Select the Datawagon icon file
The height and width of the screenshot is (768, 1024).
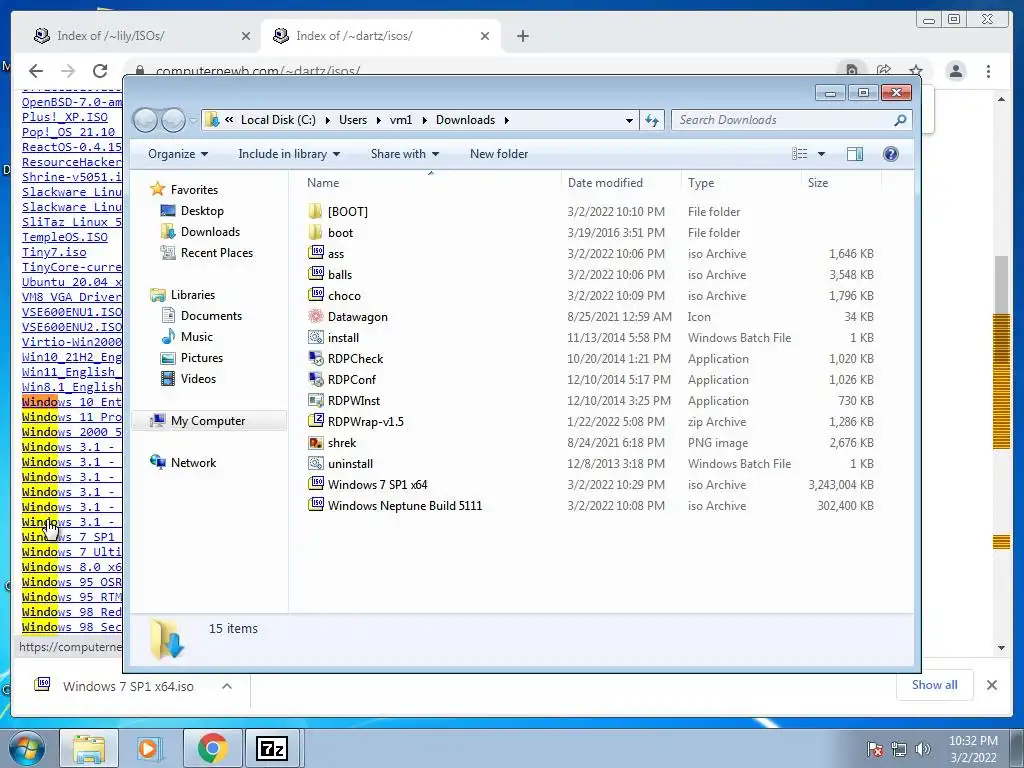click(315, 317)
